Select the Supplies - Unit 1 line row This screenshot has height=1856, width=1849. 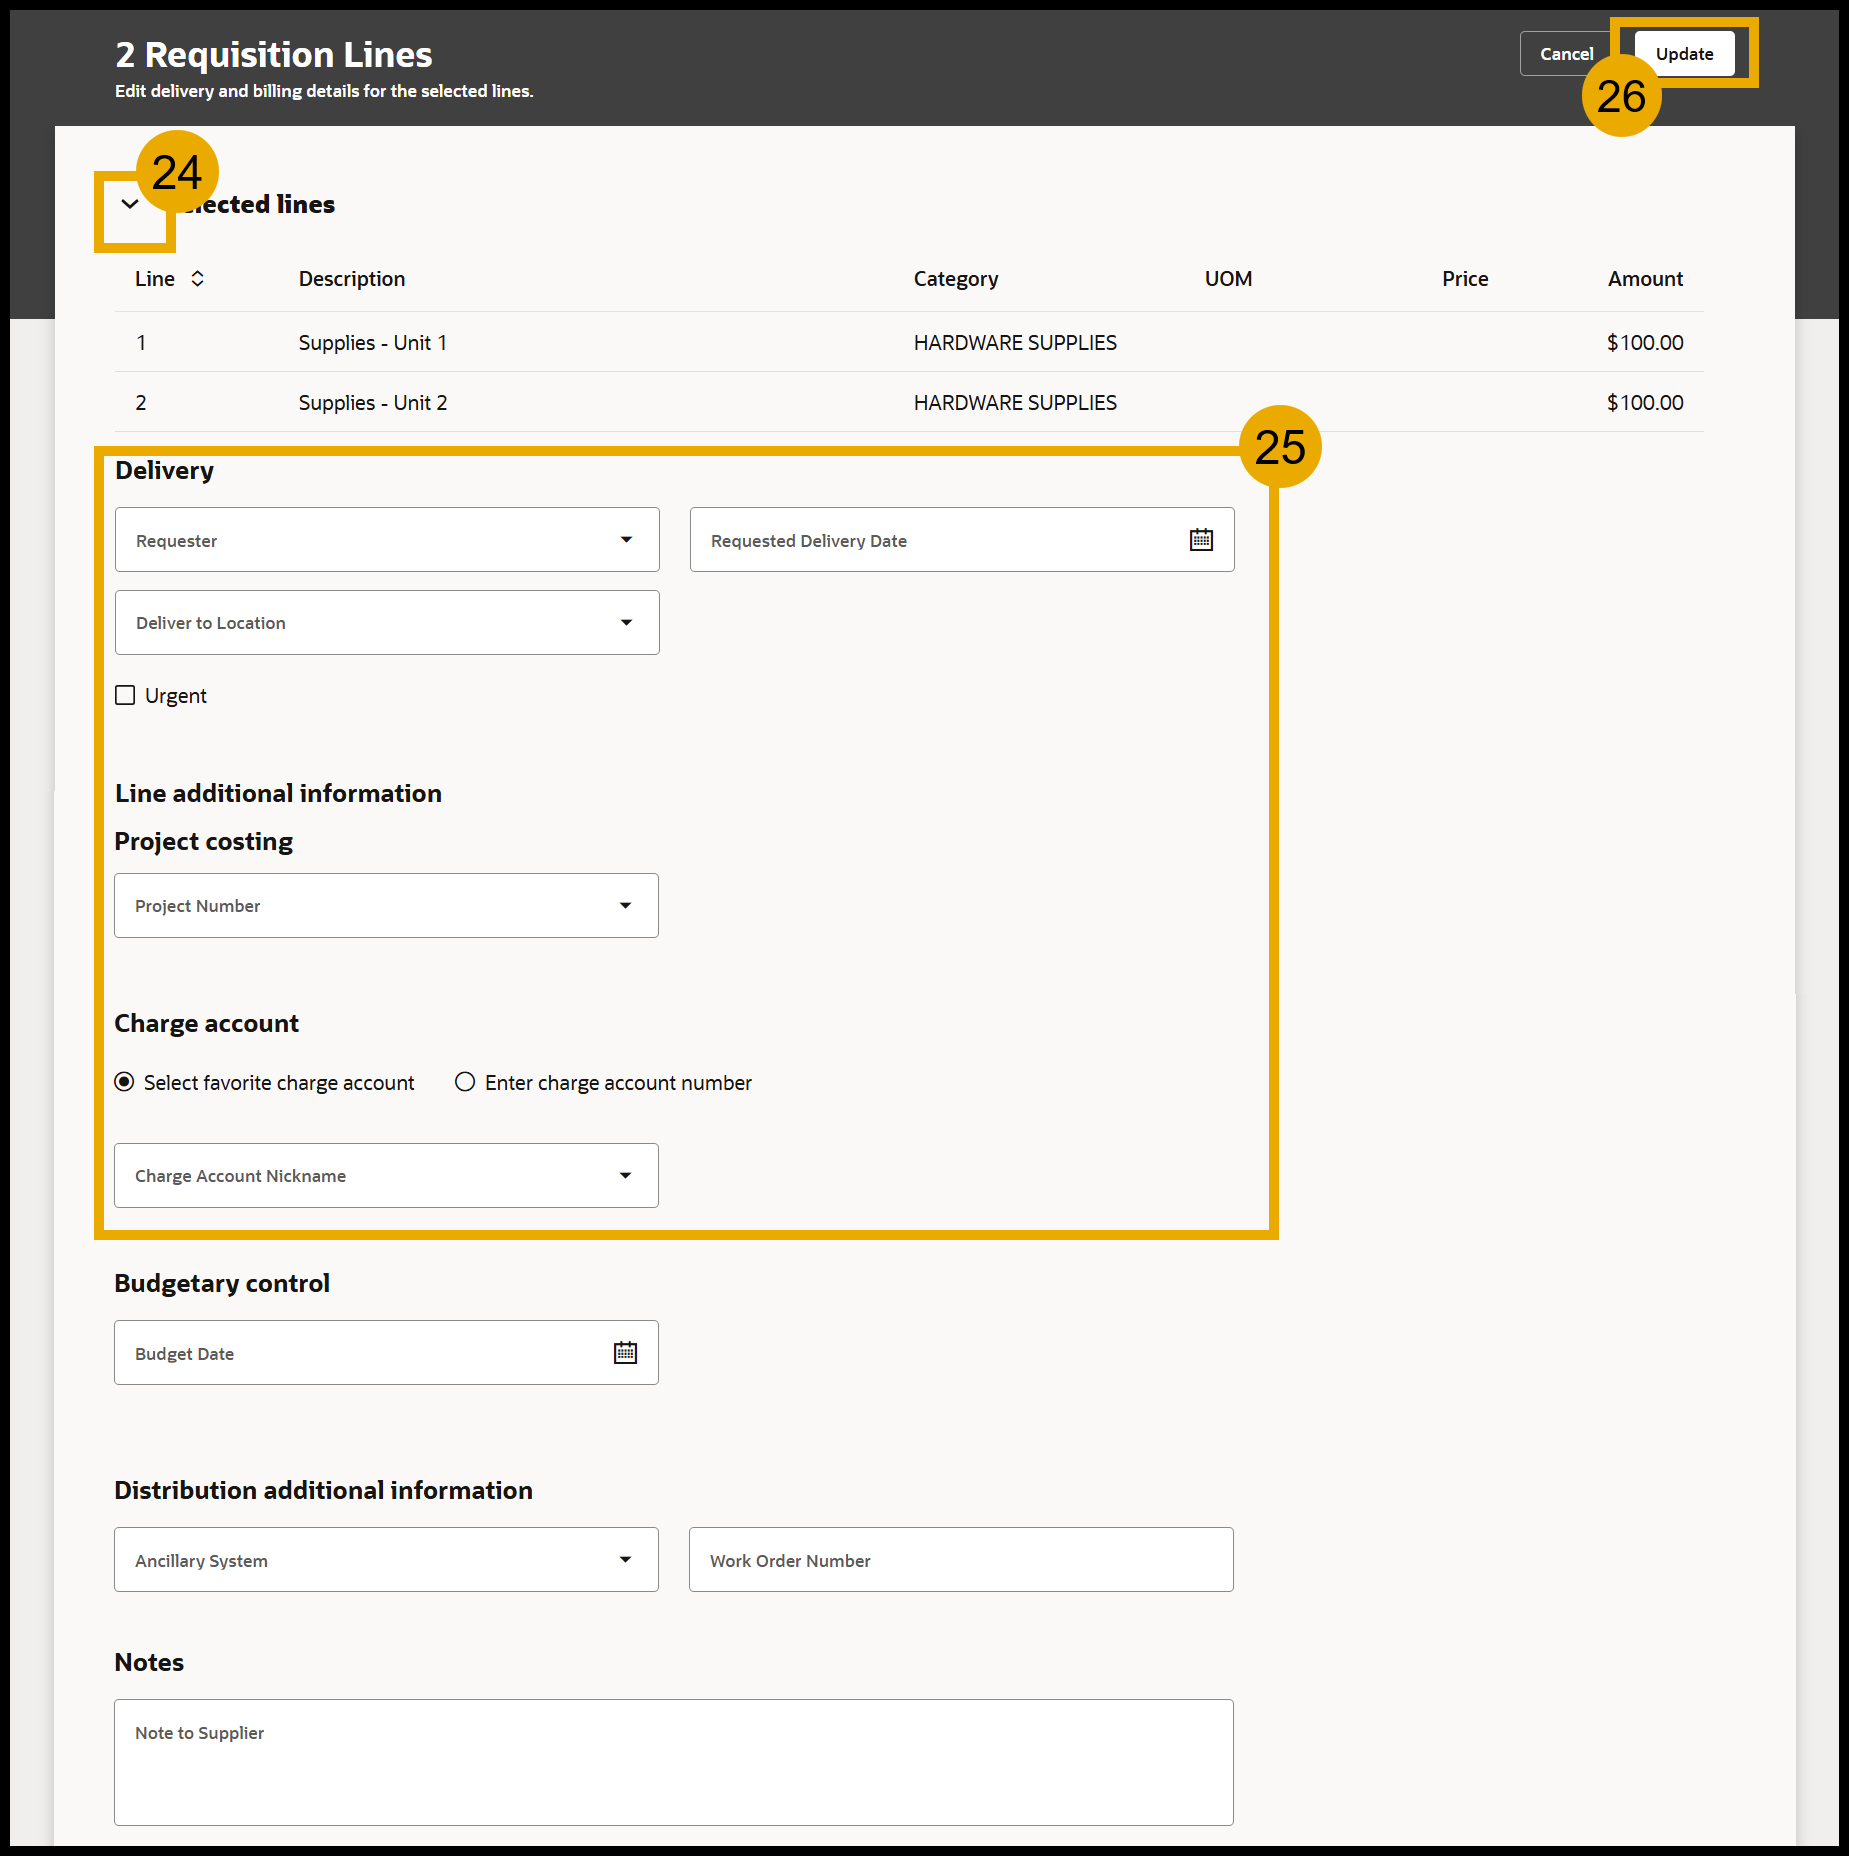372,343
